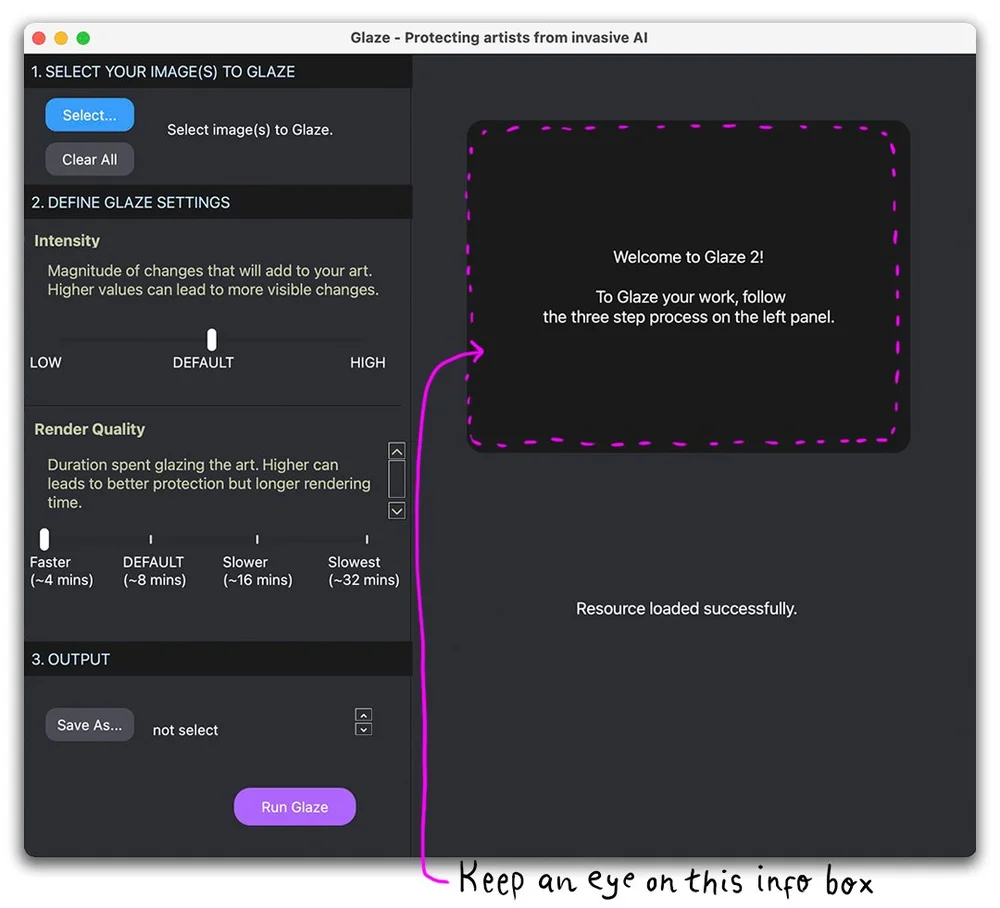Maximize the Glaze window

tap(83, 38)
